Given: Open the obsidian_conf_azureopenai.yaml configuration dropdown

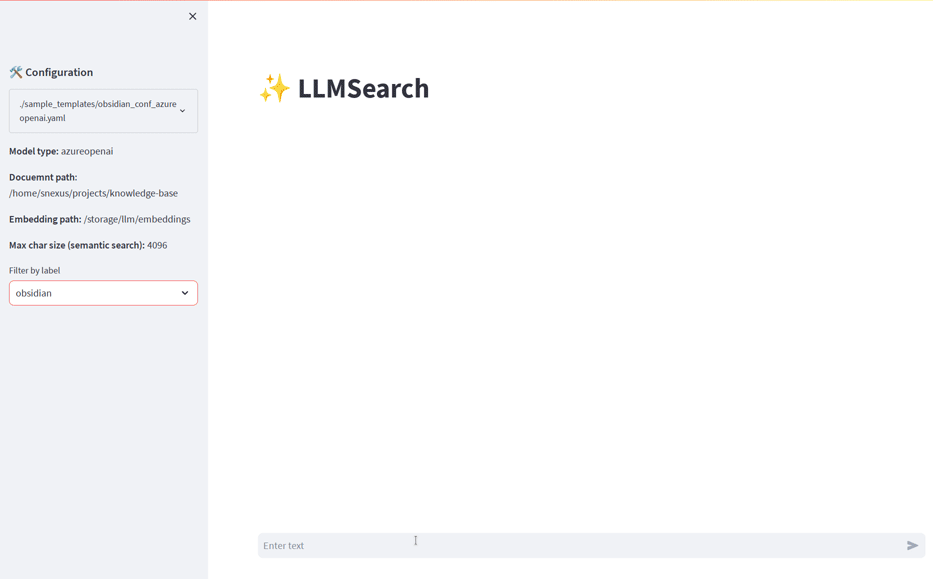Looking at the screenshot, I should [x=103, y=110].
